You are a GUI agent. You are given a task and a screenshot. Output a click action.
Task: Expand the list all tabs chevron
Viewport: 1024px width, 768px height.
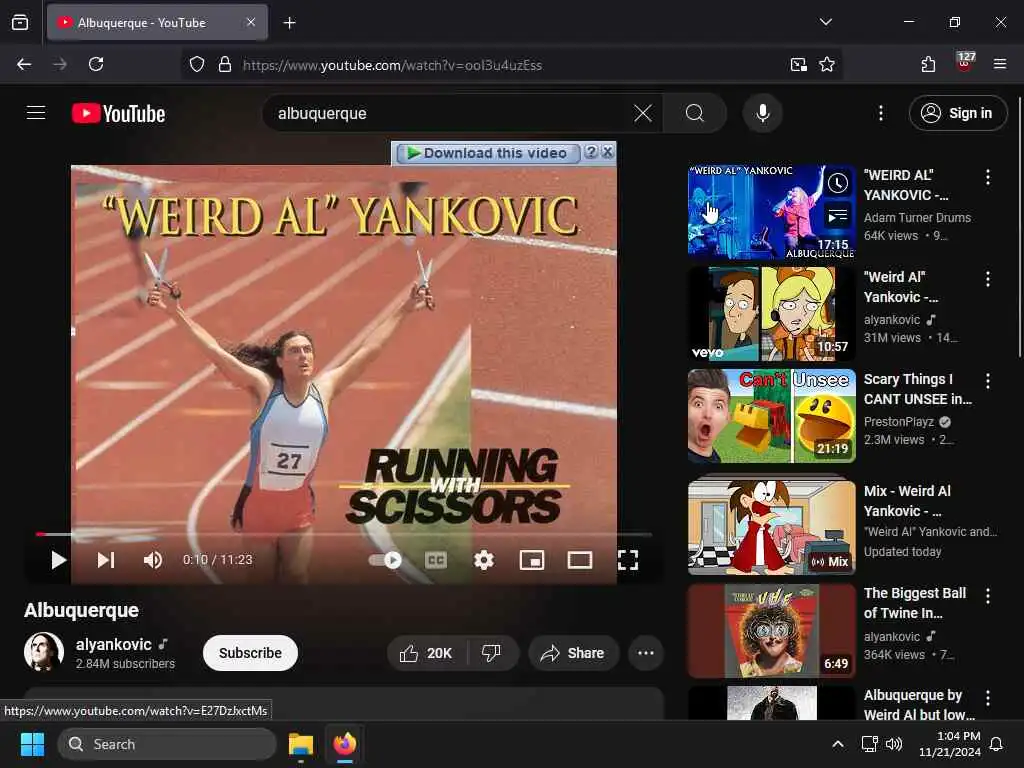point(825,22)
